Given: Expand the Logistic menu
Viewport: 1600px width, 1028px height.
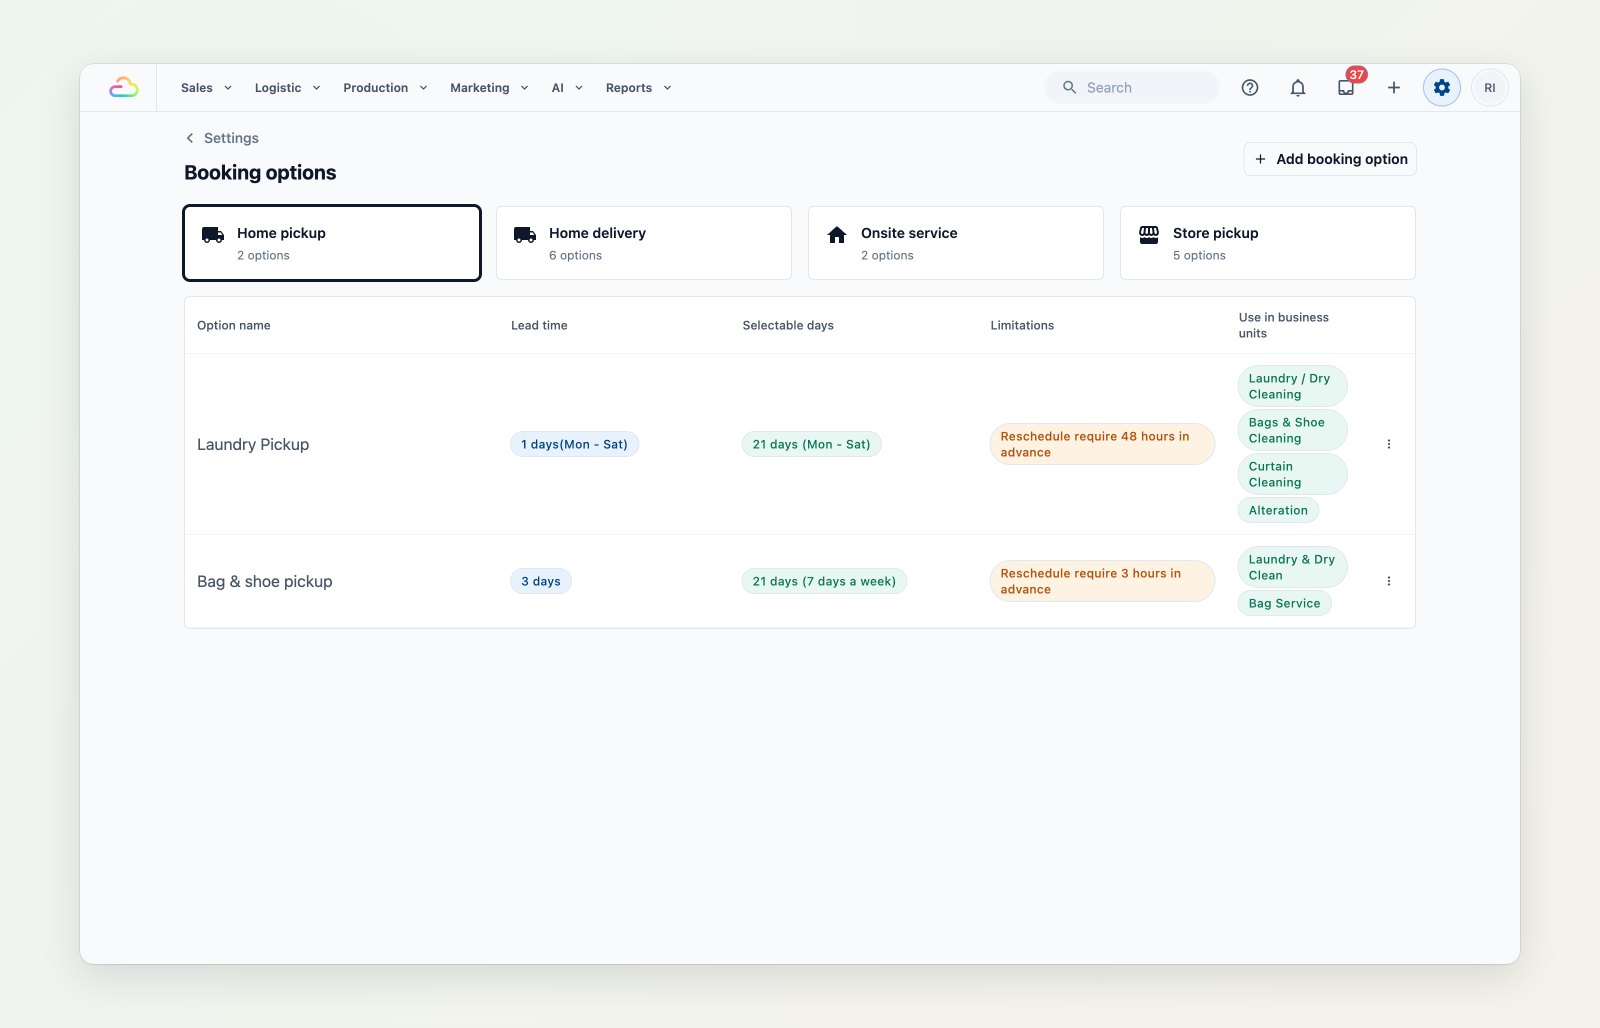Looking at the screenshot, I should pyautogui.click(x=287, y=88).
